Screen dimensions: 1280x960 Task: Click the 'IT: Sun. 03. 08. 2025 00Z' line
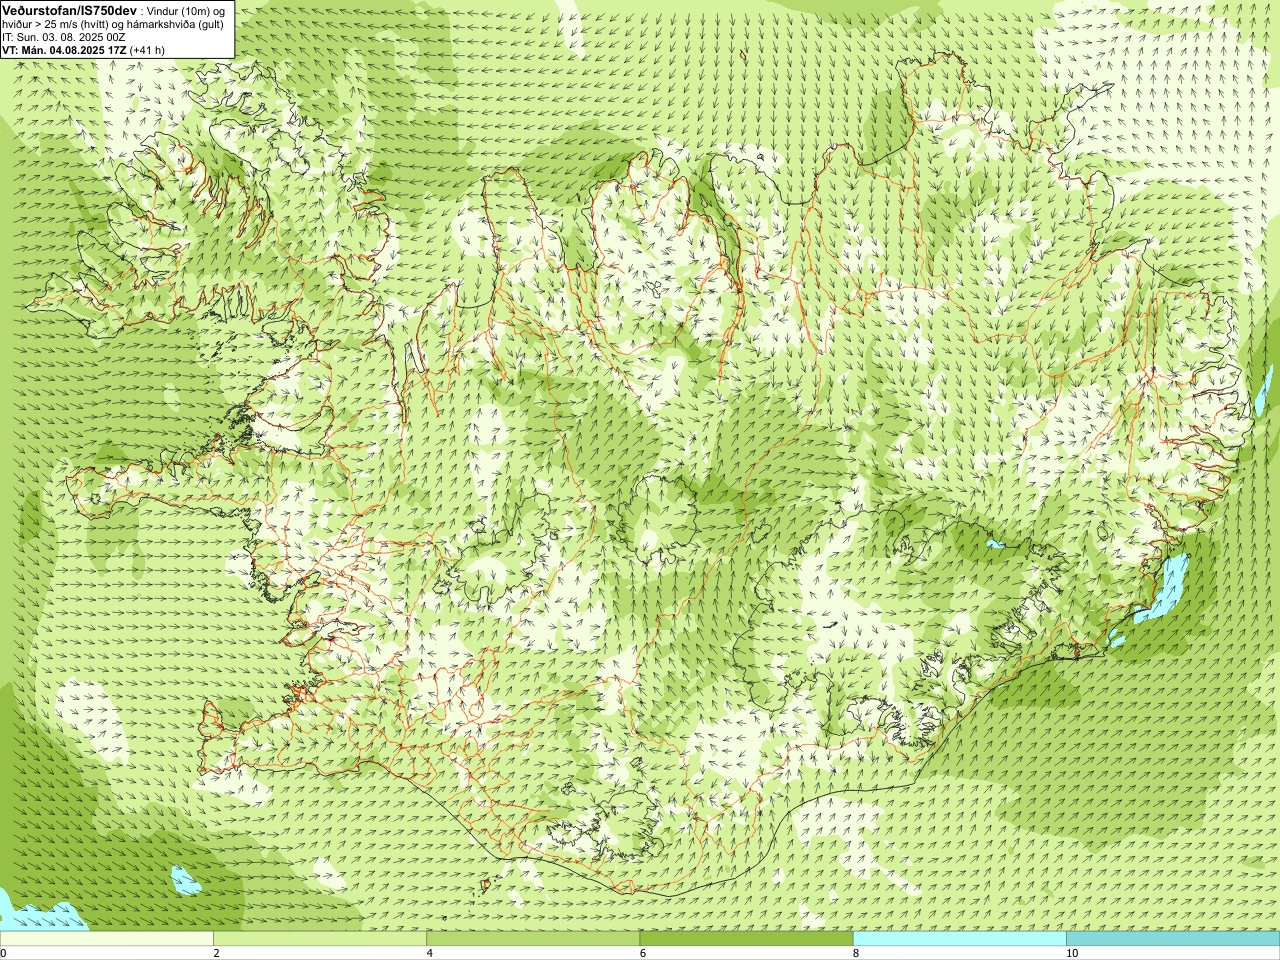tap(63, 37)
